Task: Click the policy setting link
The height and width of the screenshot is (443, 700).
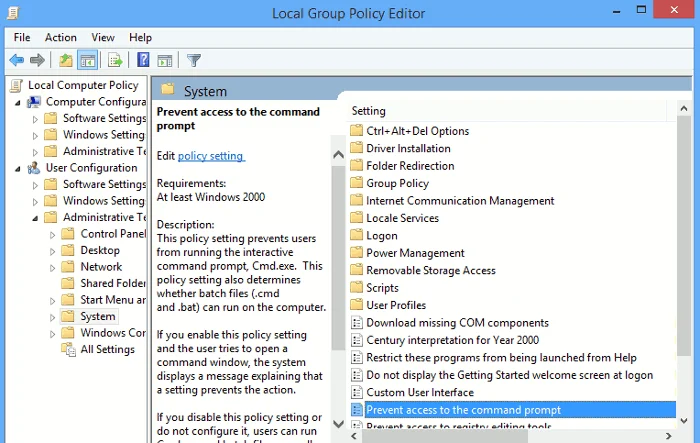Action: [211, 156]
